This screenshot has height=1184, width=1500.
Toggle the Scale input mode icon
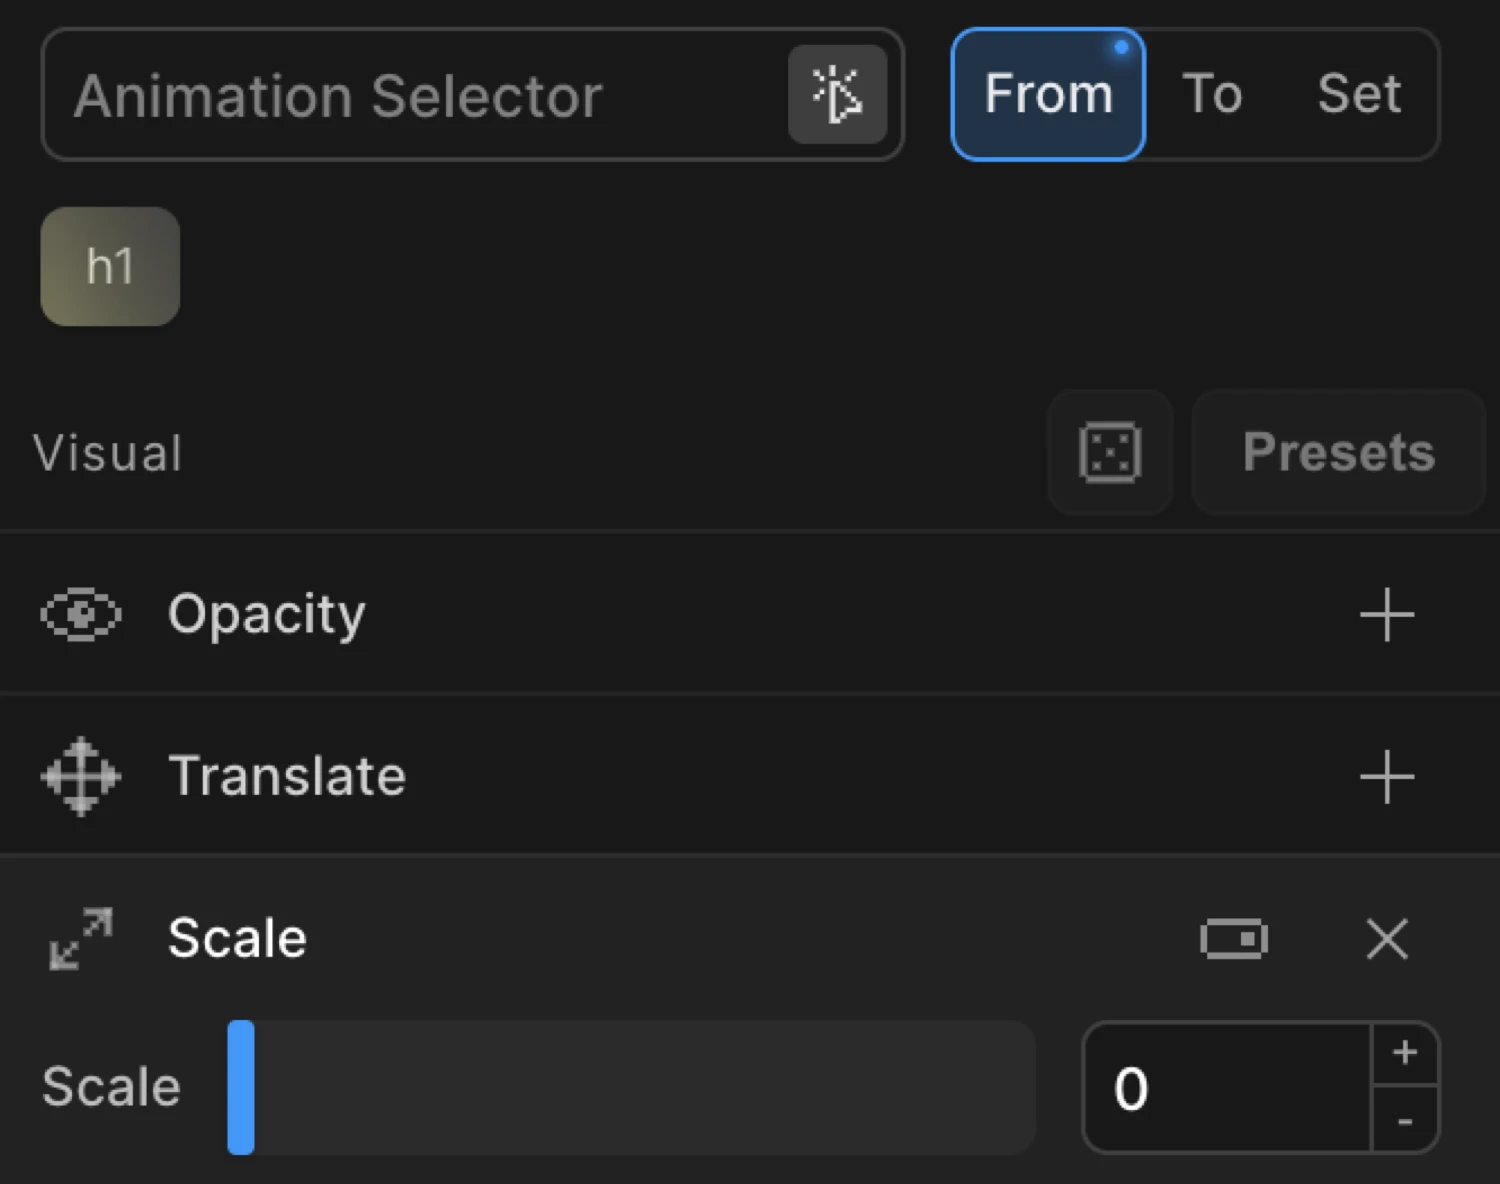tap(1233, 939)
